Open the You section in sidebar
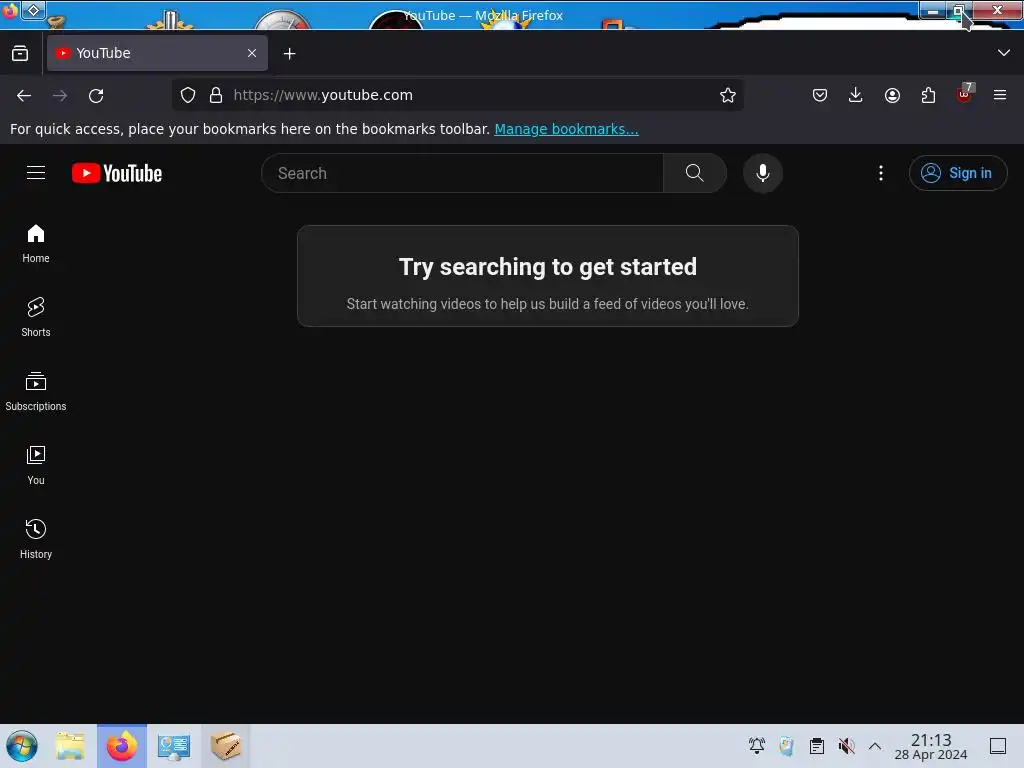 pyautogui.click(x=36, y=465)
